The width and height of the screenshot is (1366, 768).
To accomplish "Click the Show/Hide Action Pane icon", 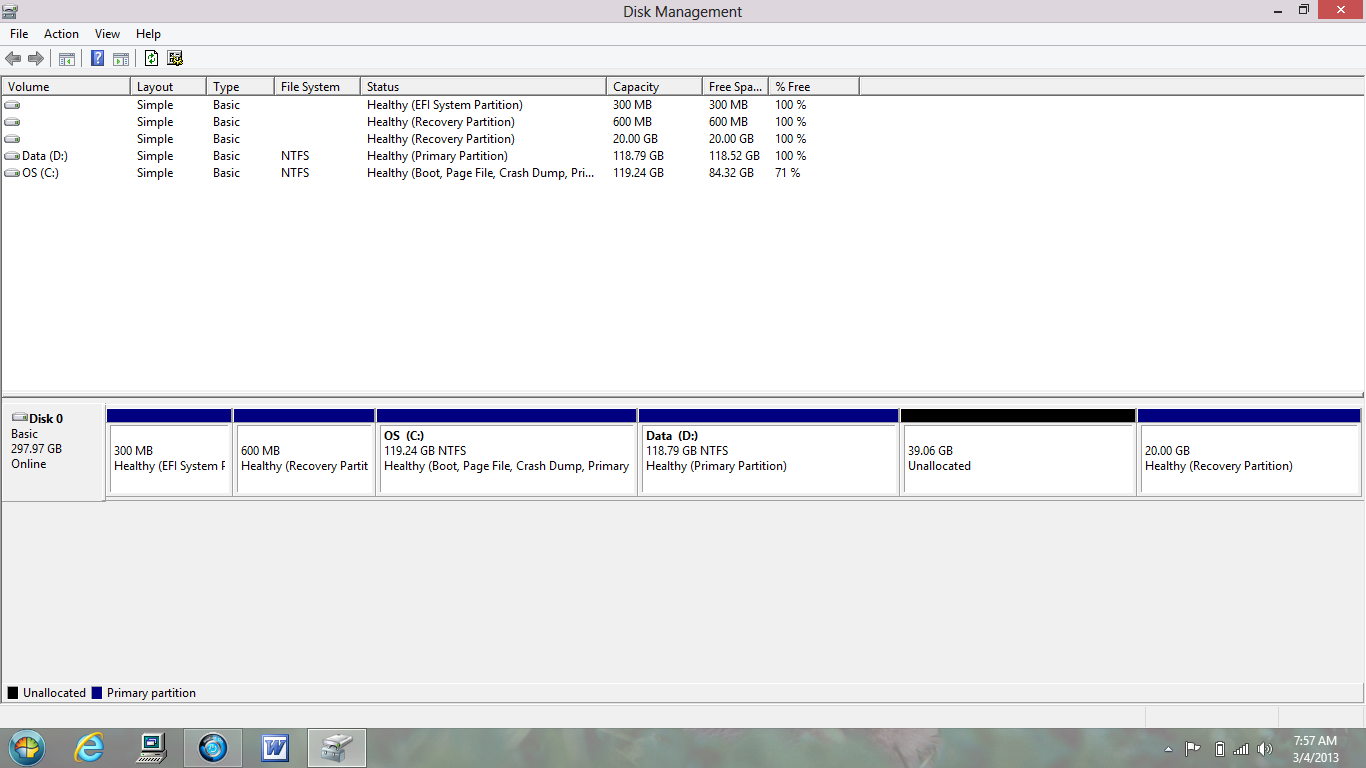I will coord(121,59).
